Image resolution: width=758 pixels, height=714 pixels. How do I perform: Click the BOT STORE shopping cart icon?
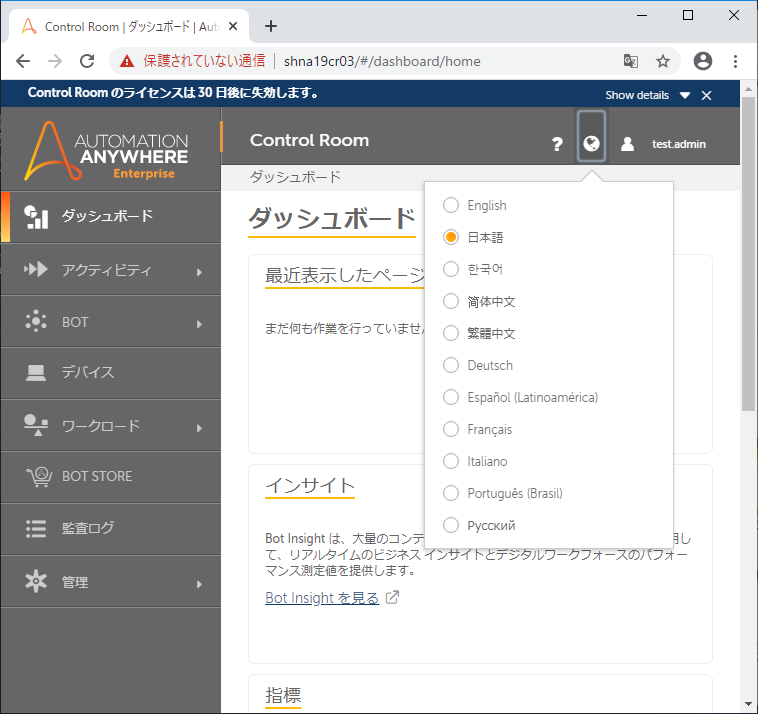(x=39, y=477)
